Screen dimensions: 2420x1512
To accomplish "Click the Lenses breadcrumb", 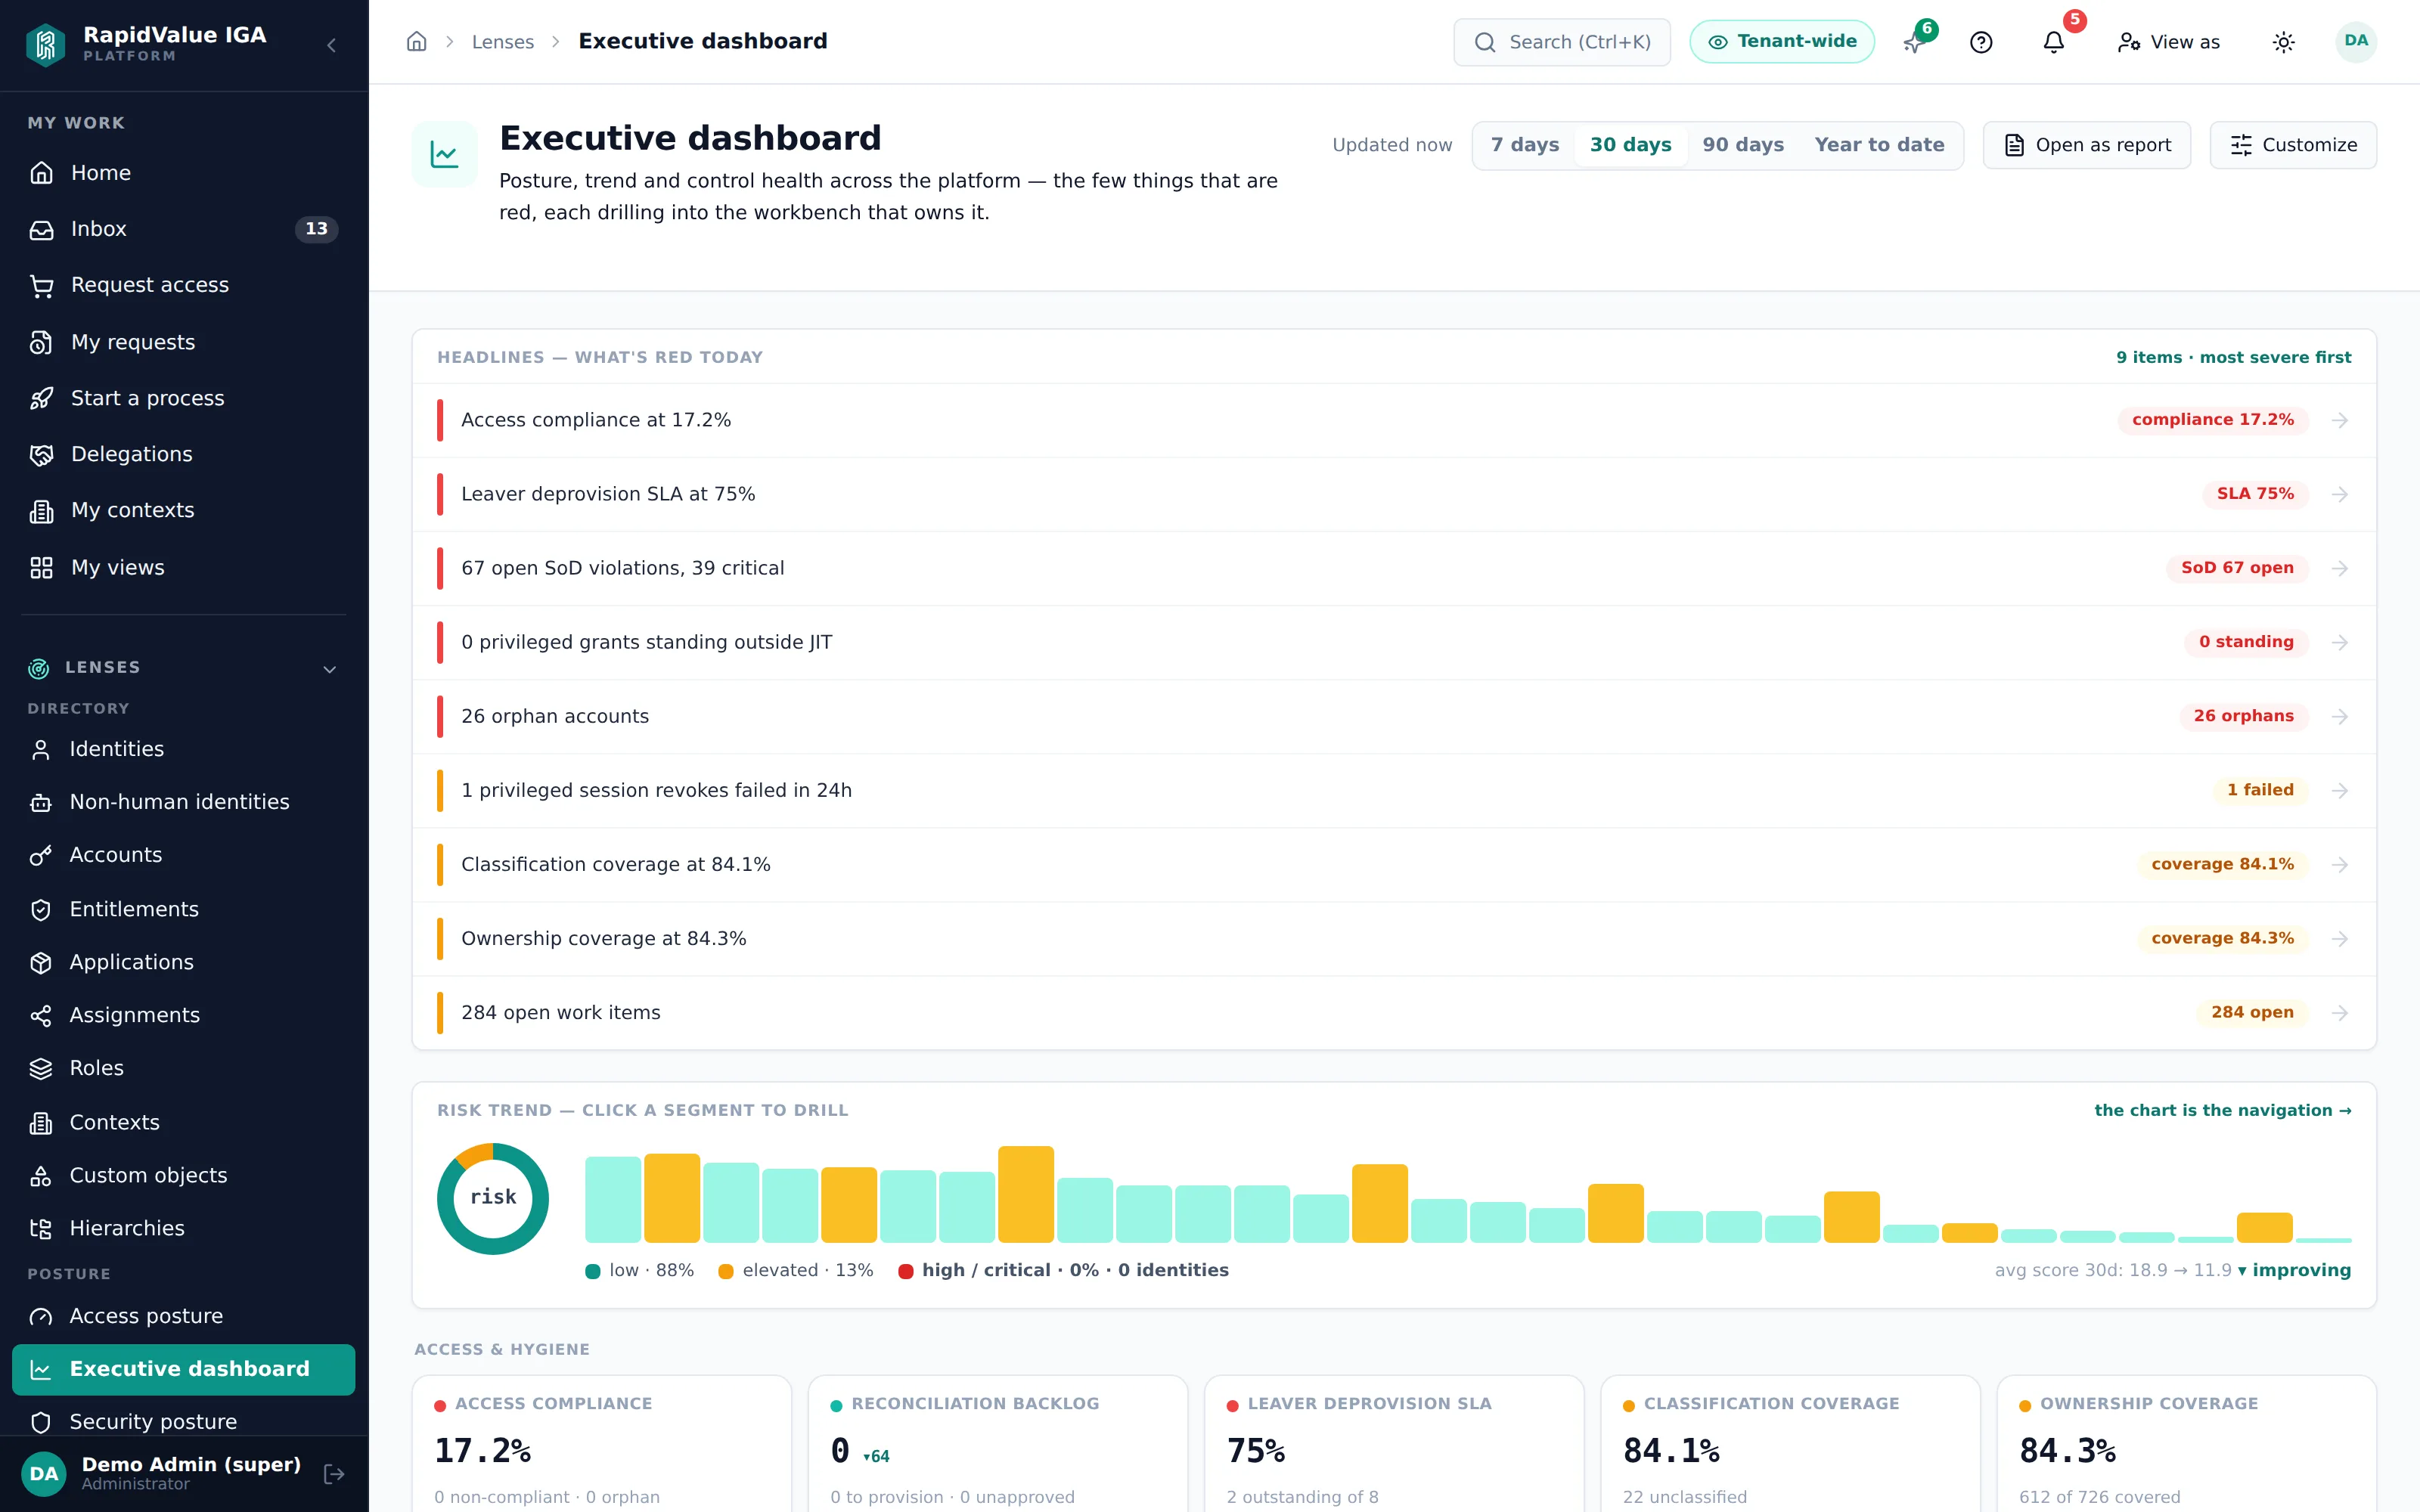I will (x=503, y=42).
